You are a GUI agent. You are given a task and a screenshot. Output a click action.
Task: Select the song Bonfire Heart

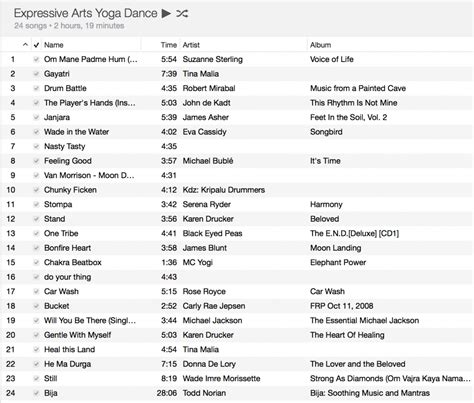pos(67,248)
